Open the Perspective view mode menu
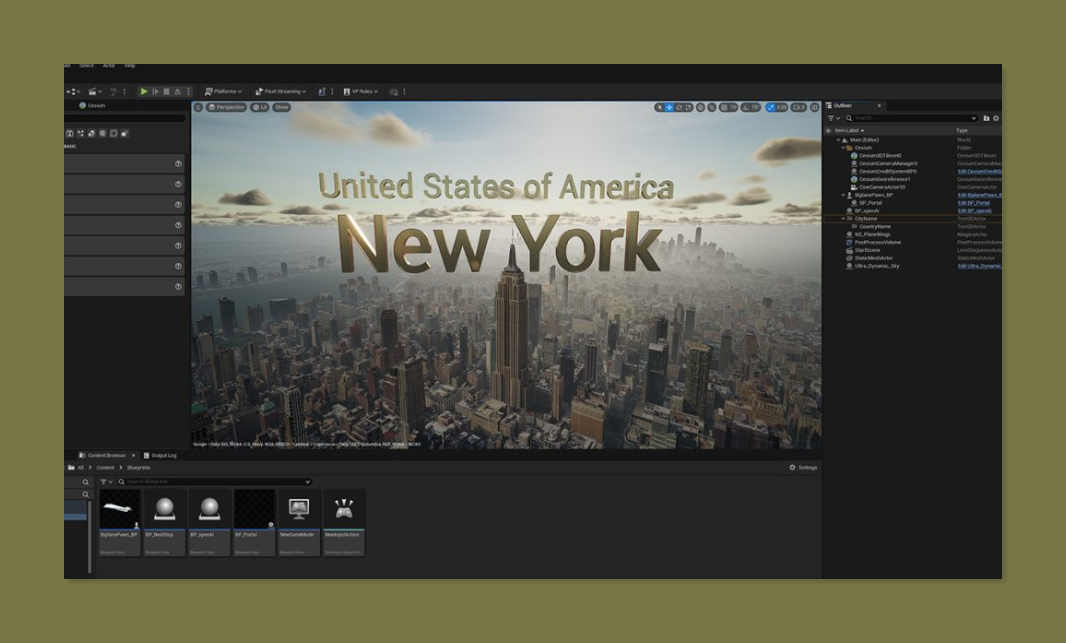1066x643 pixels. (x=226, y=107)
